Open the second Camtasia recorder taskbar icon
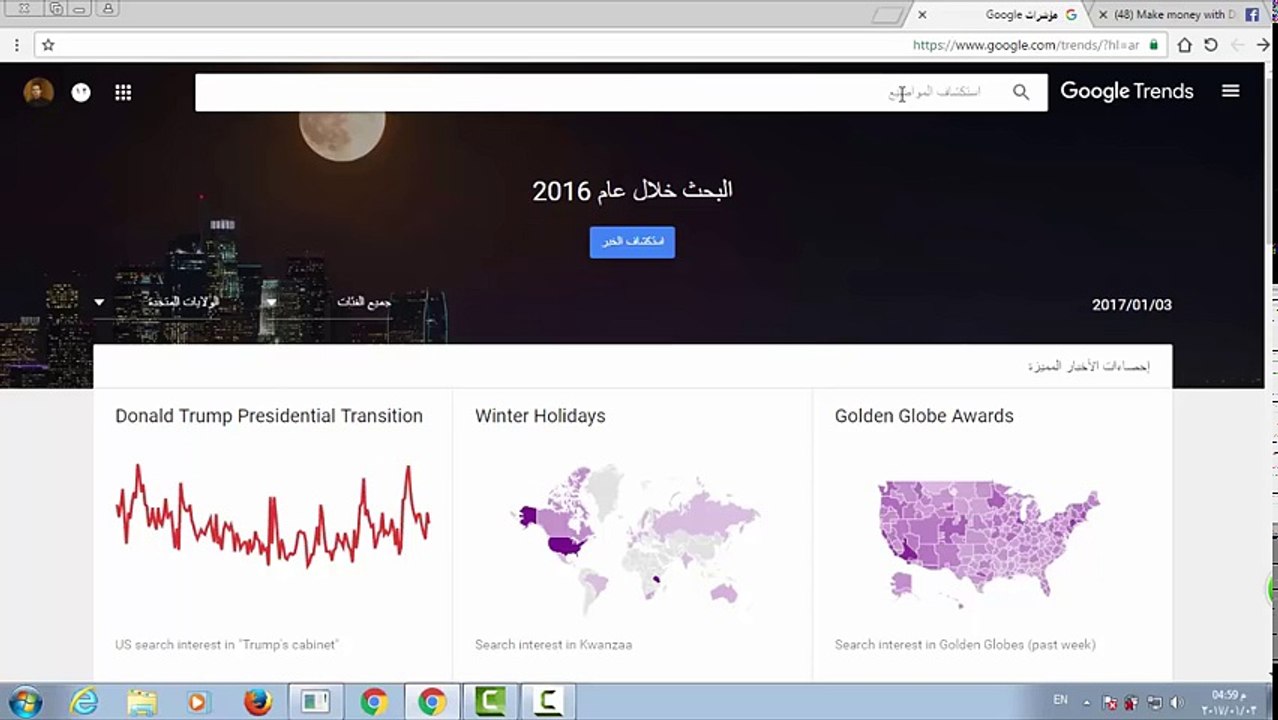Viewport: 1278px width, 720px height. [x=548, y=702]
